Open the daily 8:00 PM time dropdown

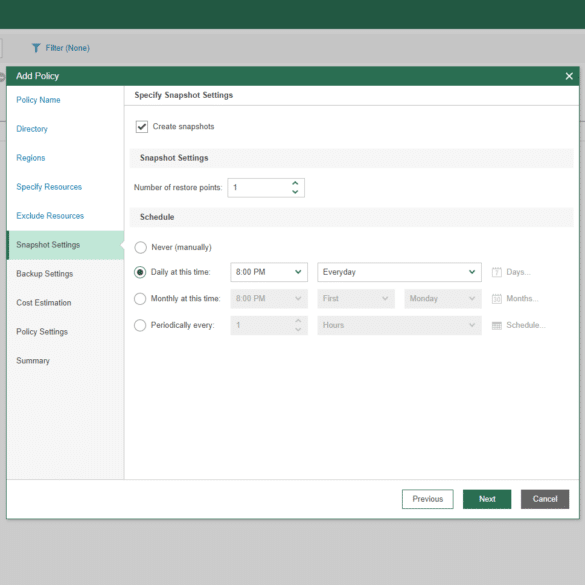(269, 272)
